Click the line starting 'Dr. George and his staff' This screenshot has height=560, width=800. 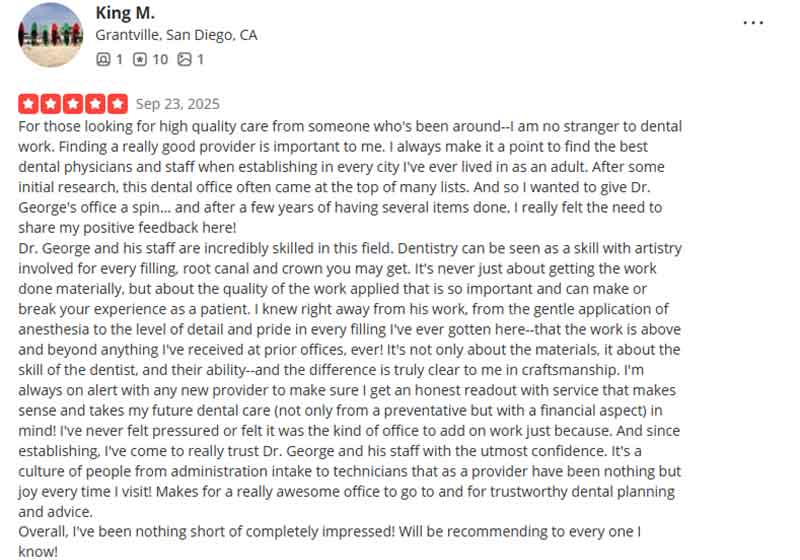(350, 249)
